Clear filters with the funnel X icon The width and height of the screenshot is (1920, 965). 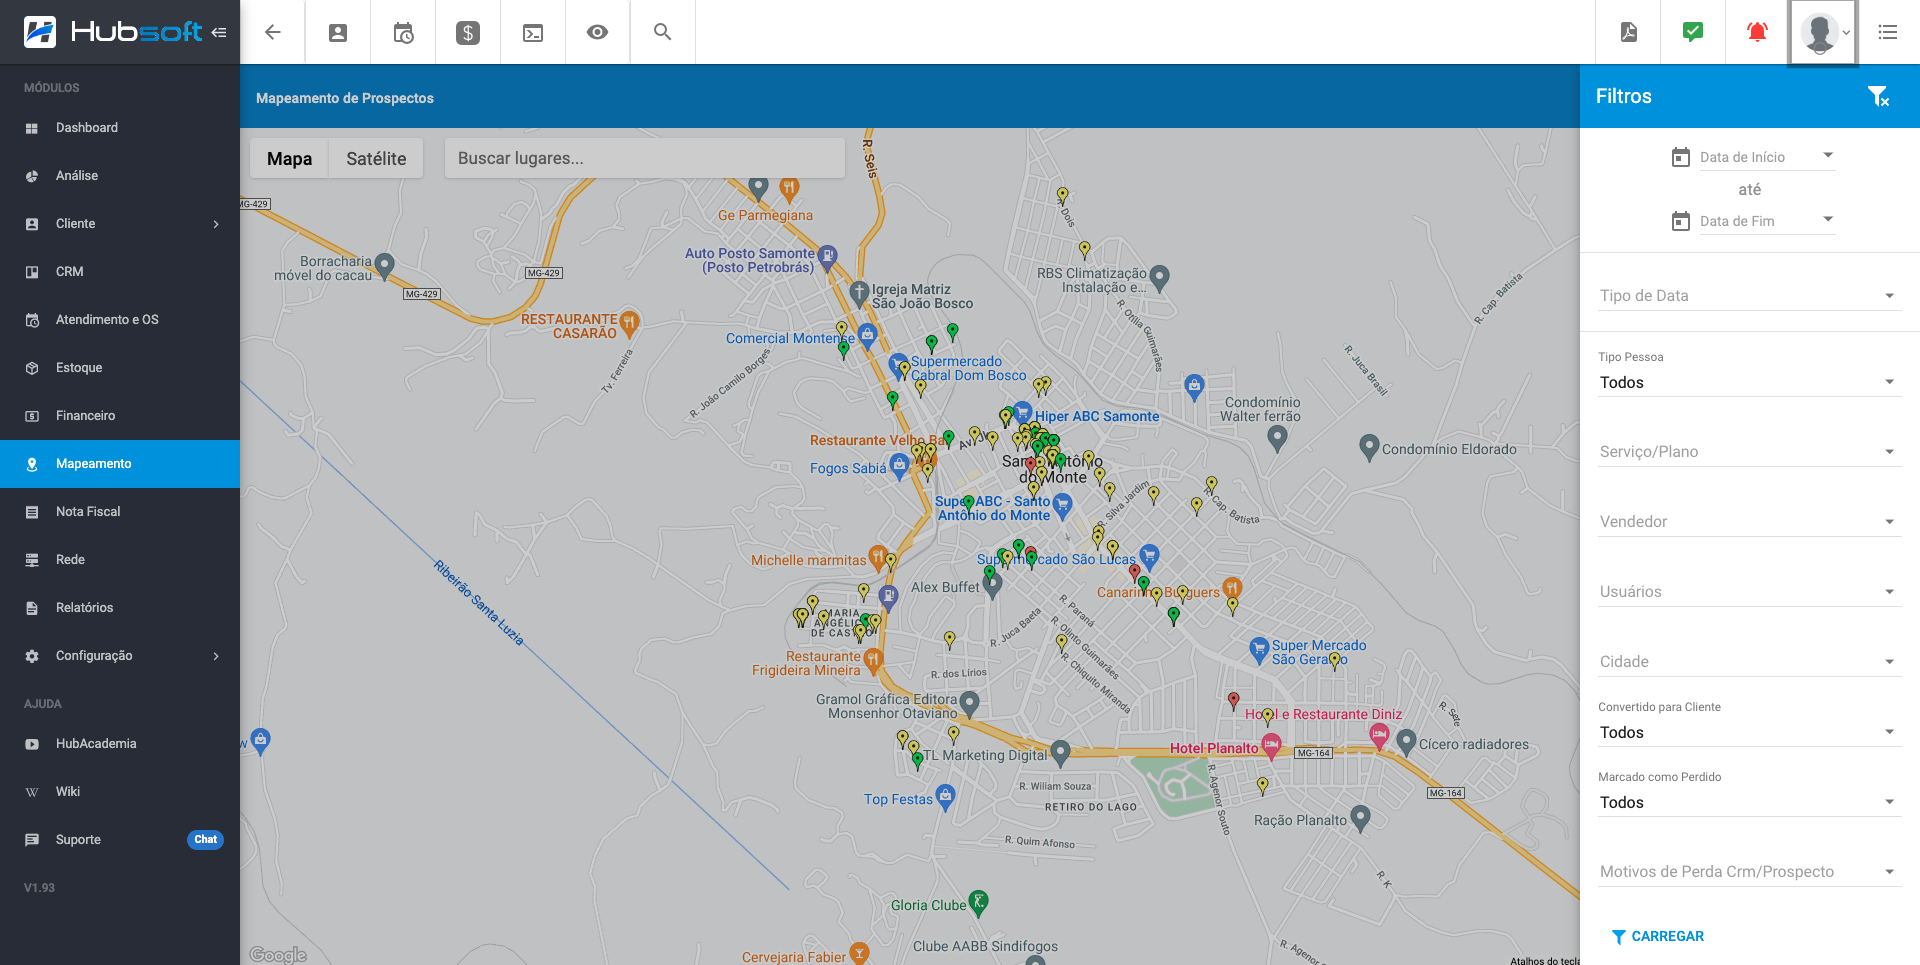[1879, 96]
